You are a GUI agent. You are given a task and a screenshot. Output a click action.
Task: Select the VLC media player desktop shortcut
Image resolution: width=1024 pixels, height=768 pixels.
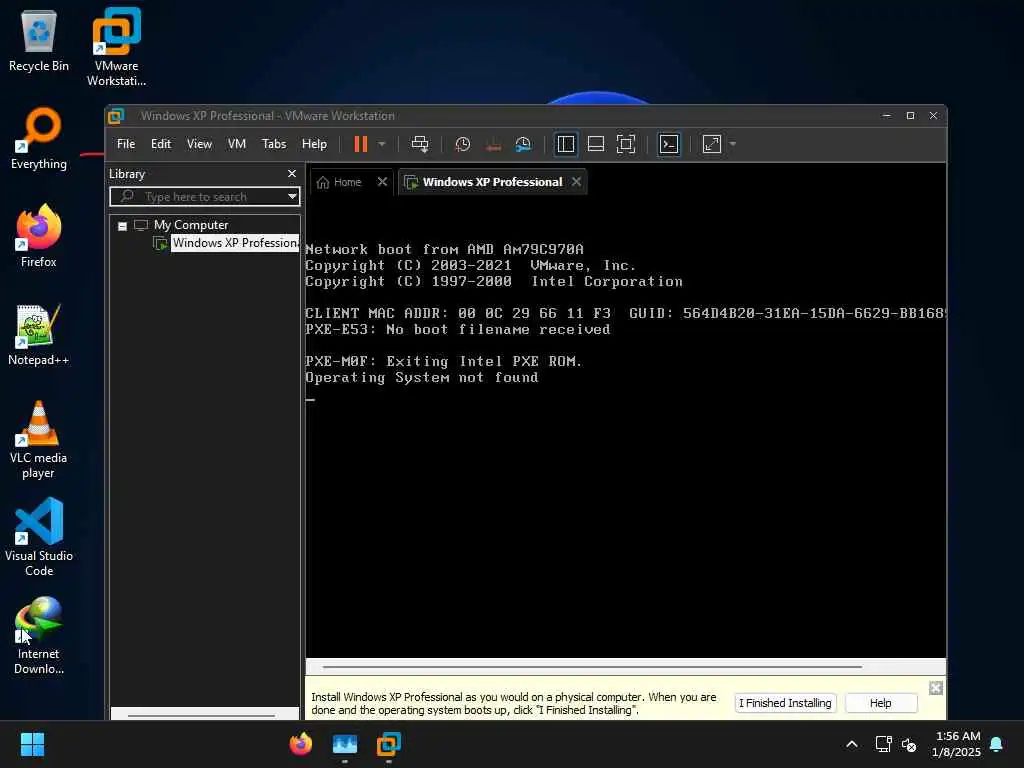tap(39, 440)
